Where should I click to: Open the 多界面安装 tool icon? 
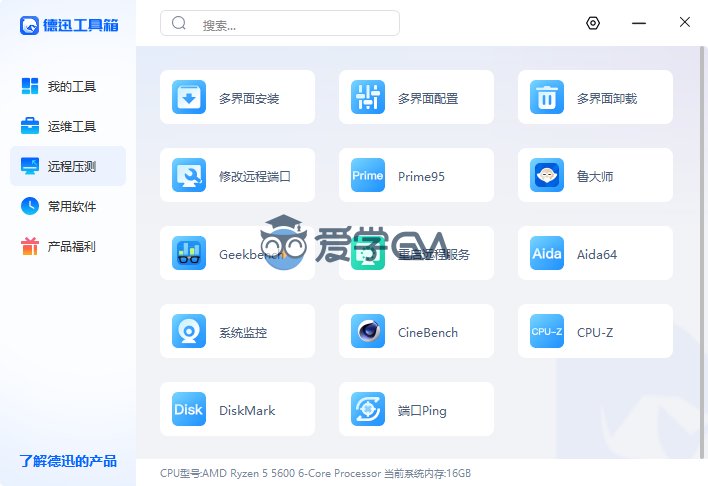[188, 97]
